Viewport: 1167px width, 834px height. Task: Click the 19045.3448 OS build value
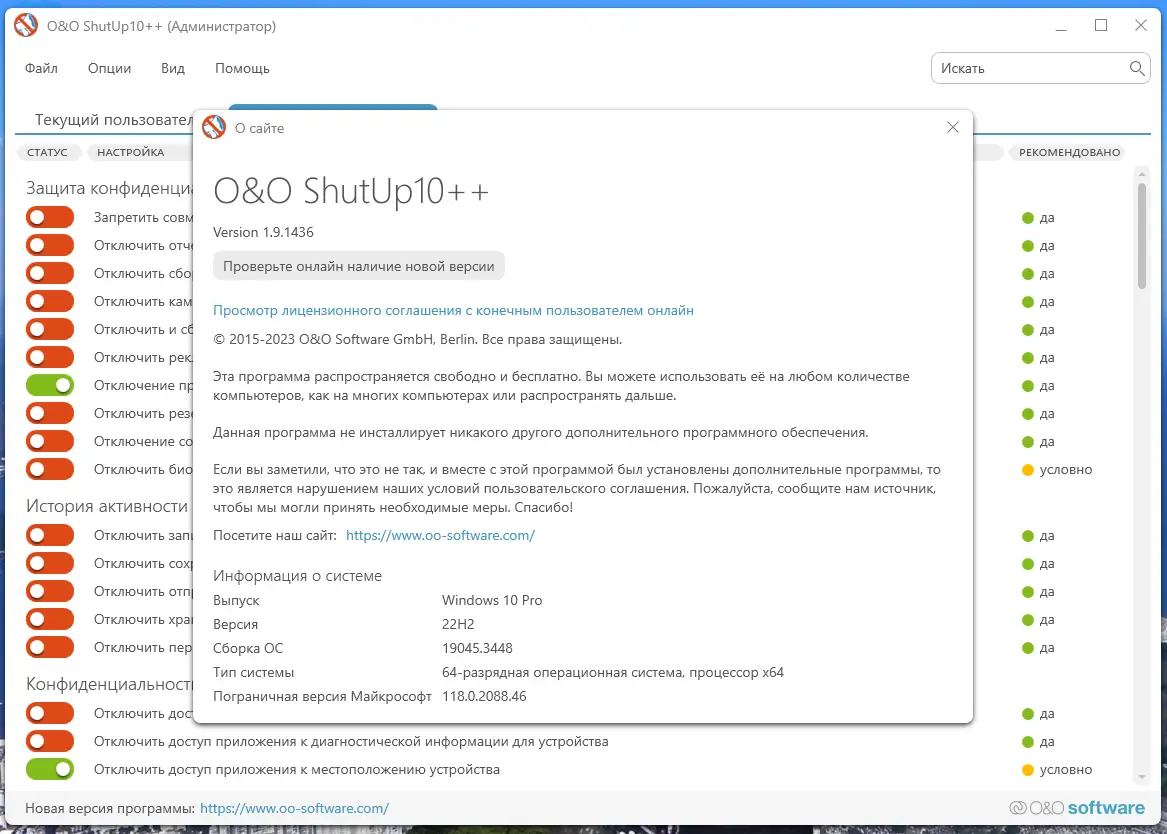[x=477, y=648]
